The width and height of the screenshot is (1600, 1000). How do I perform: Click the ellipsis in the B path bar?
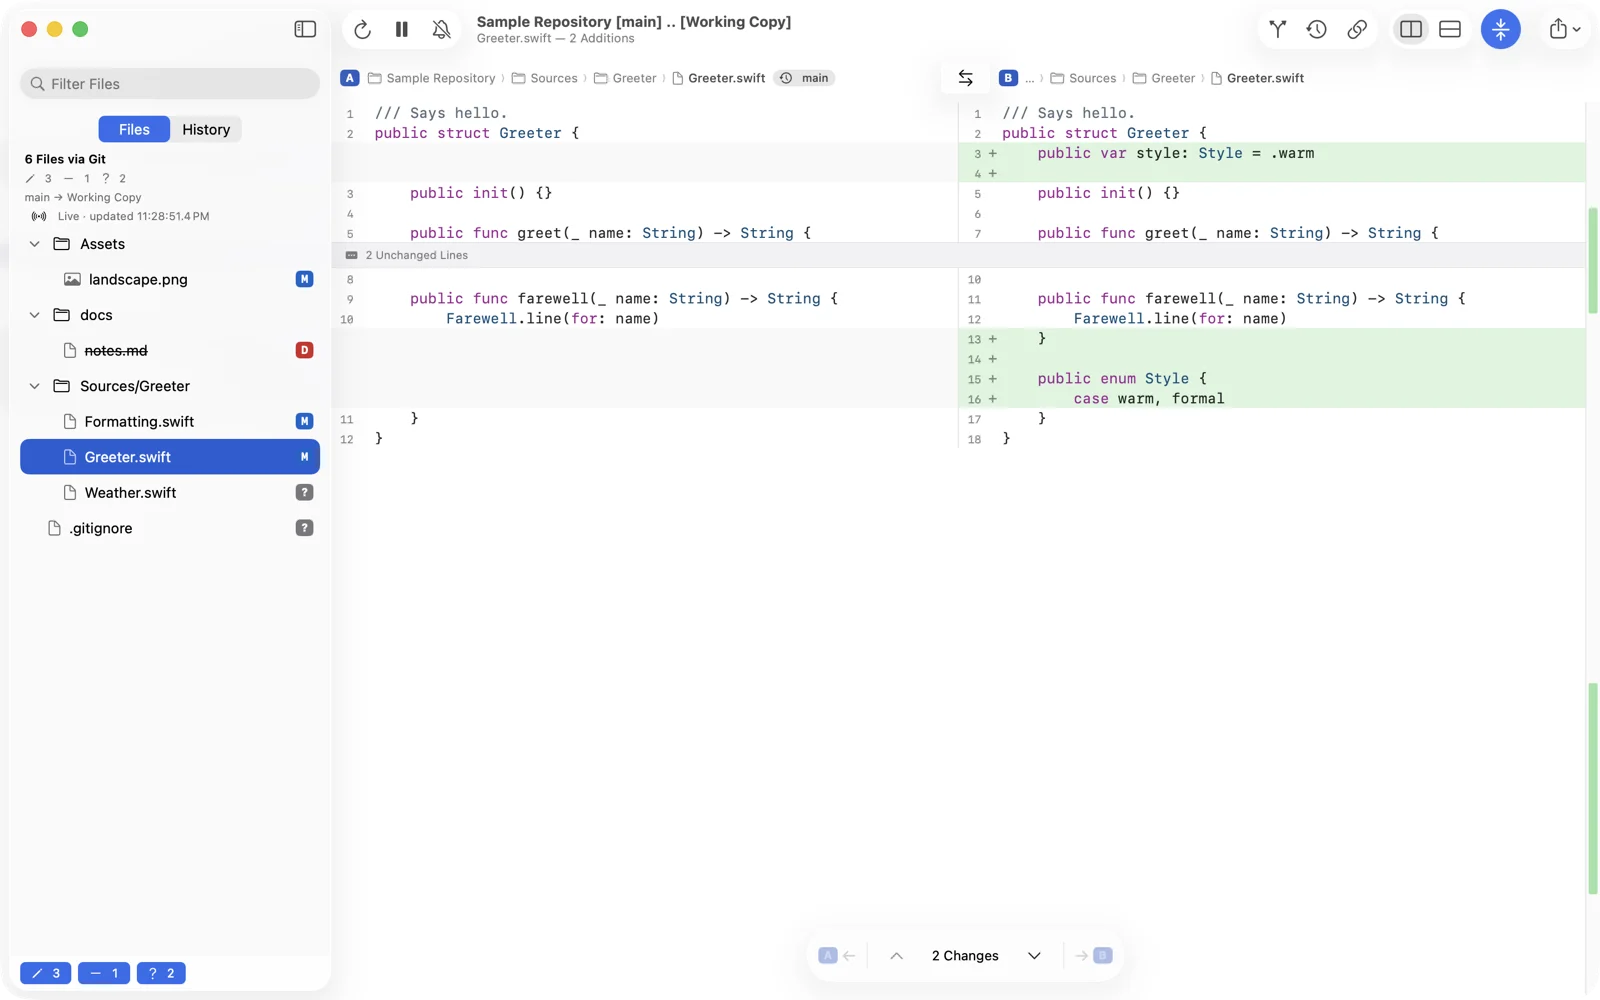(x=1029, y=78)
